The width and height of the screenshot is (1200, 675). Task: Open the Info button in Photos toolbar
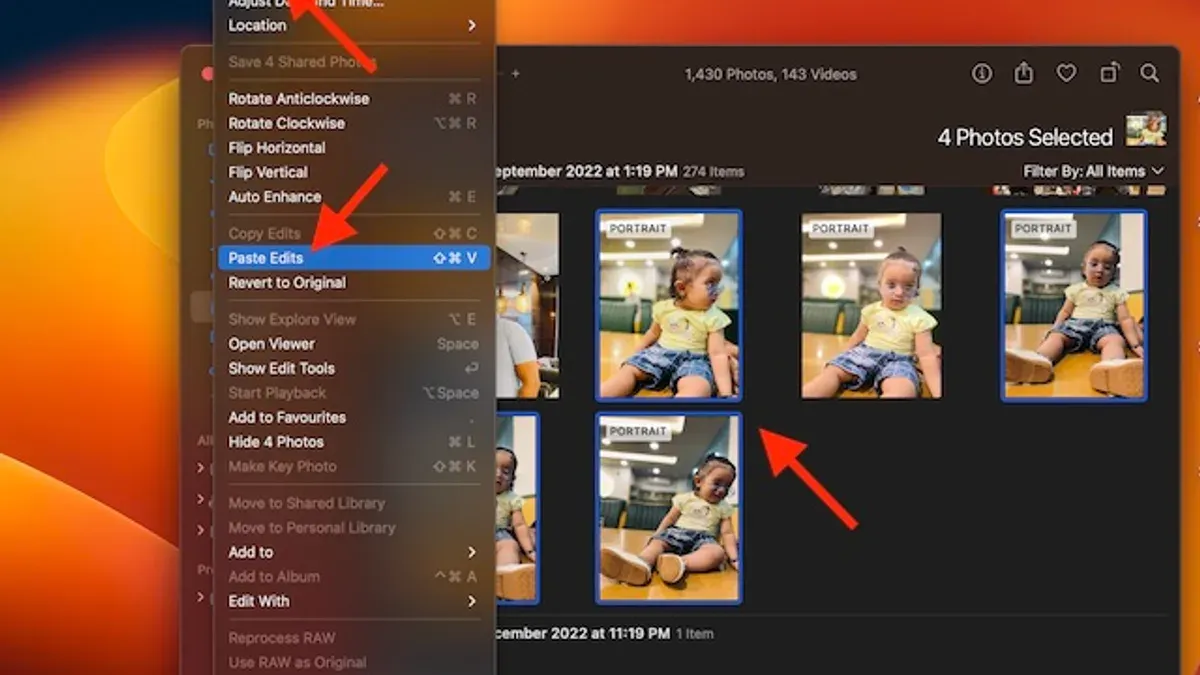click(982, 73)
